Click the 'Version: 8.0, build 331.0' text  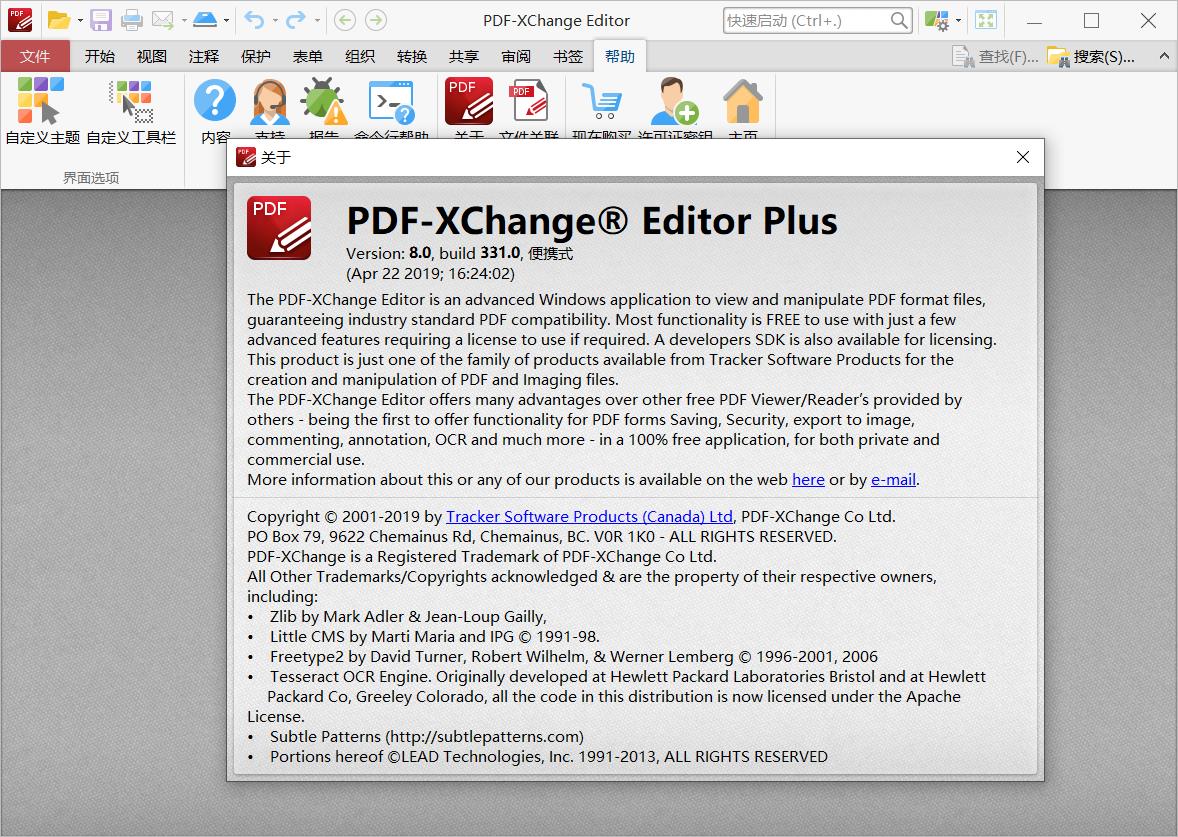tap(433, 253)
